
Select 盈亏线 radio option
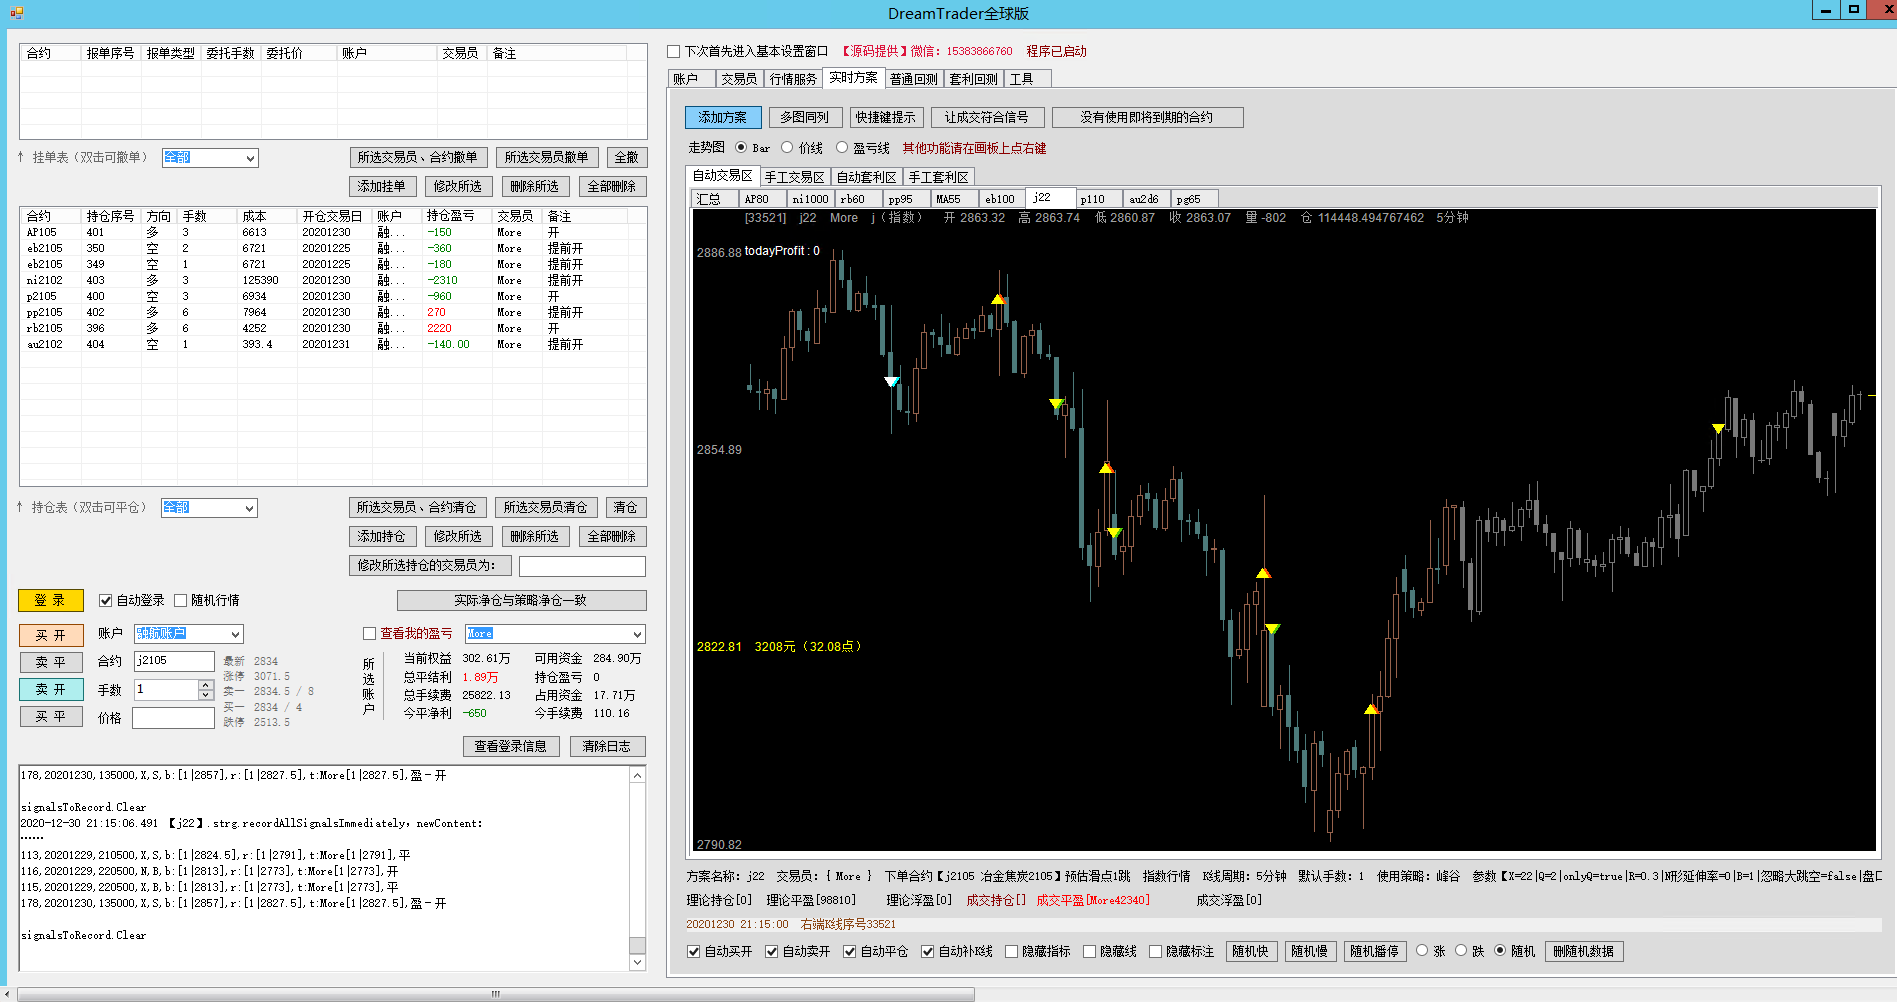(842, 147)
